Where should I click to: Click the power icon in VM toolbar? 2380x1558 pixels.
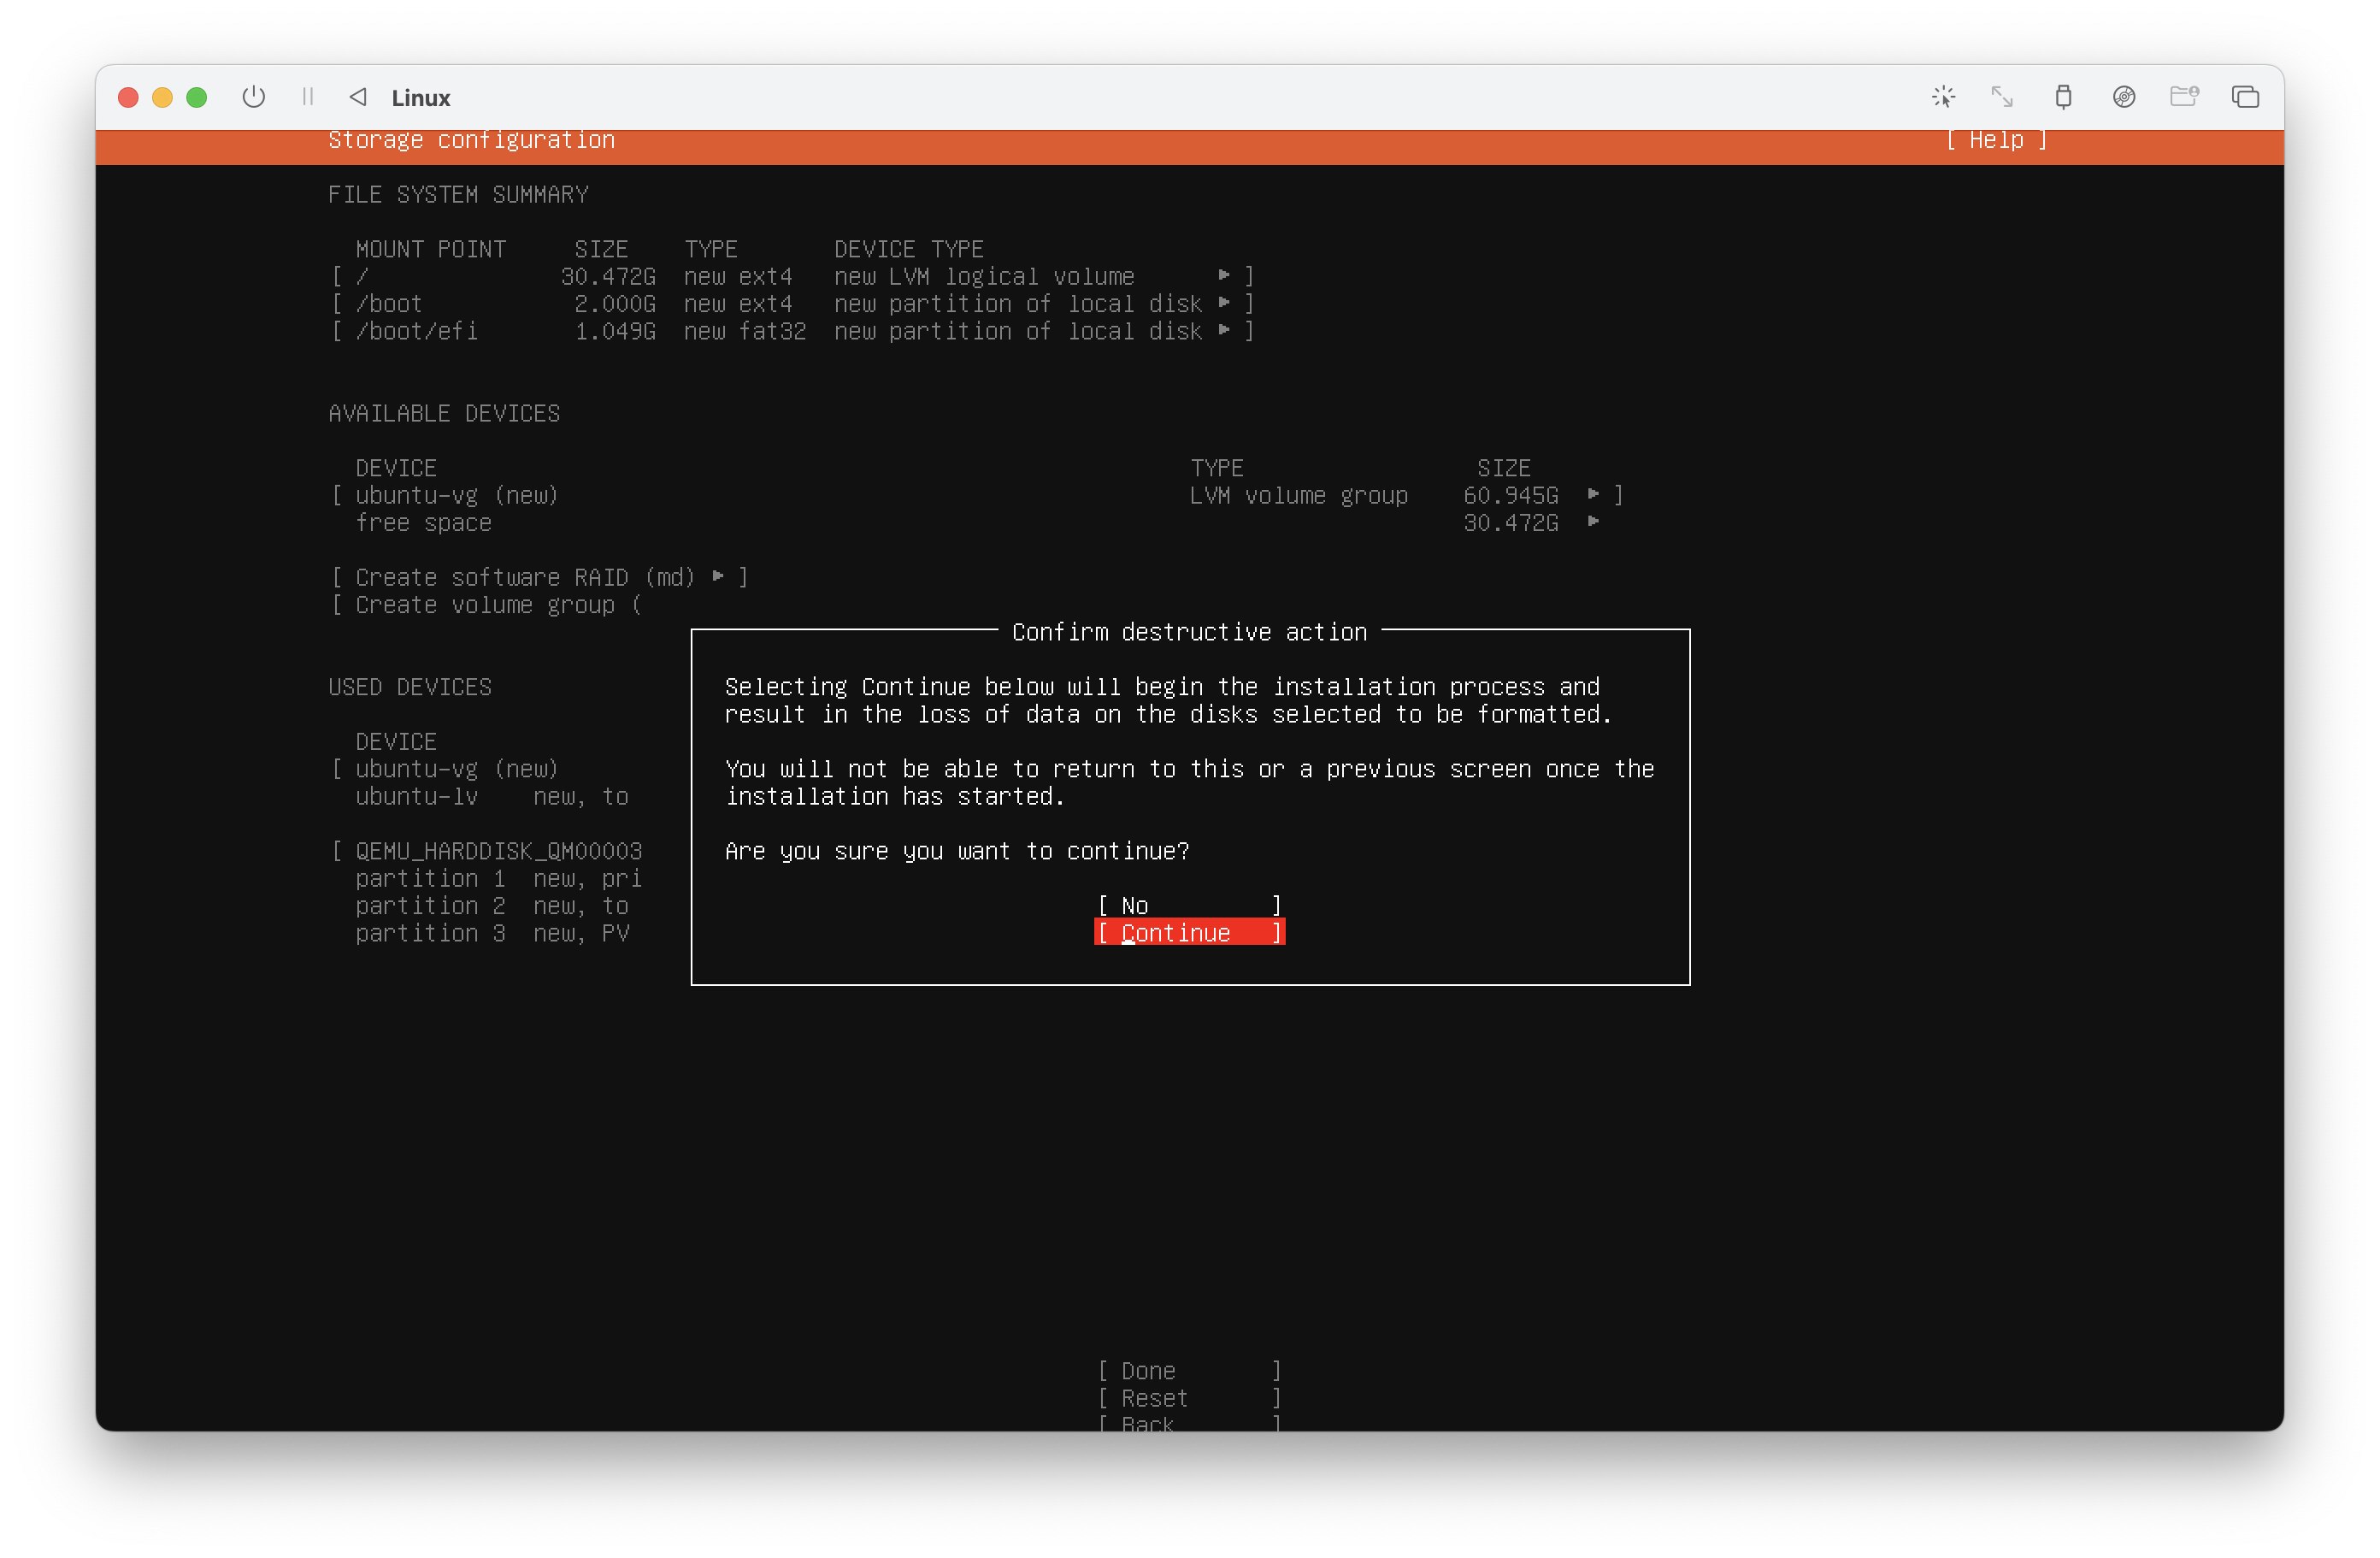[x=253, y=97]
